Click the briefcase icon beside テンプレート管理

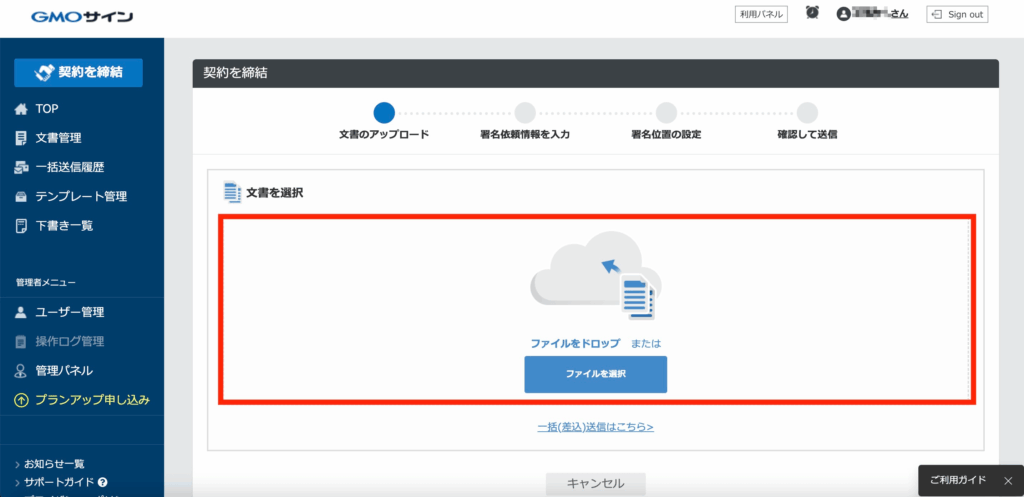click(21, 197)
